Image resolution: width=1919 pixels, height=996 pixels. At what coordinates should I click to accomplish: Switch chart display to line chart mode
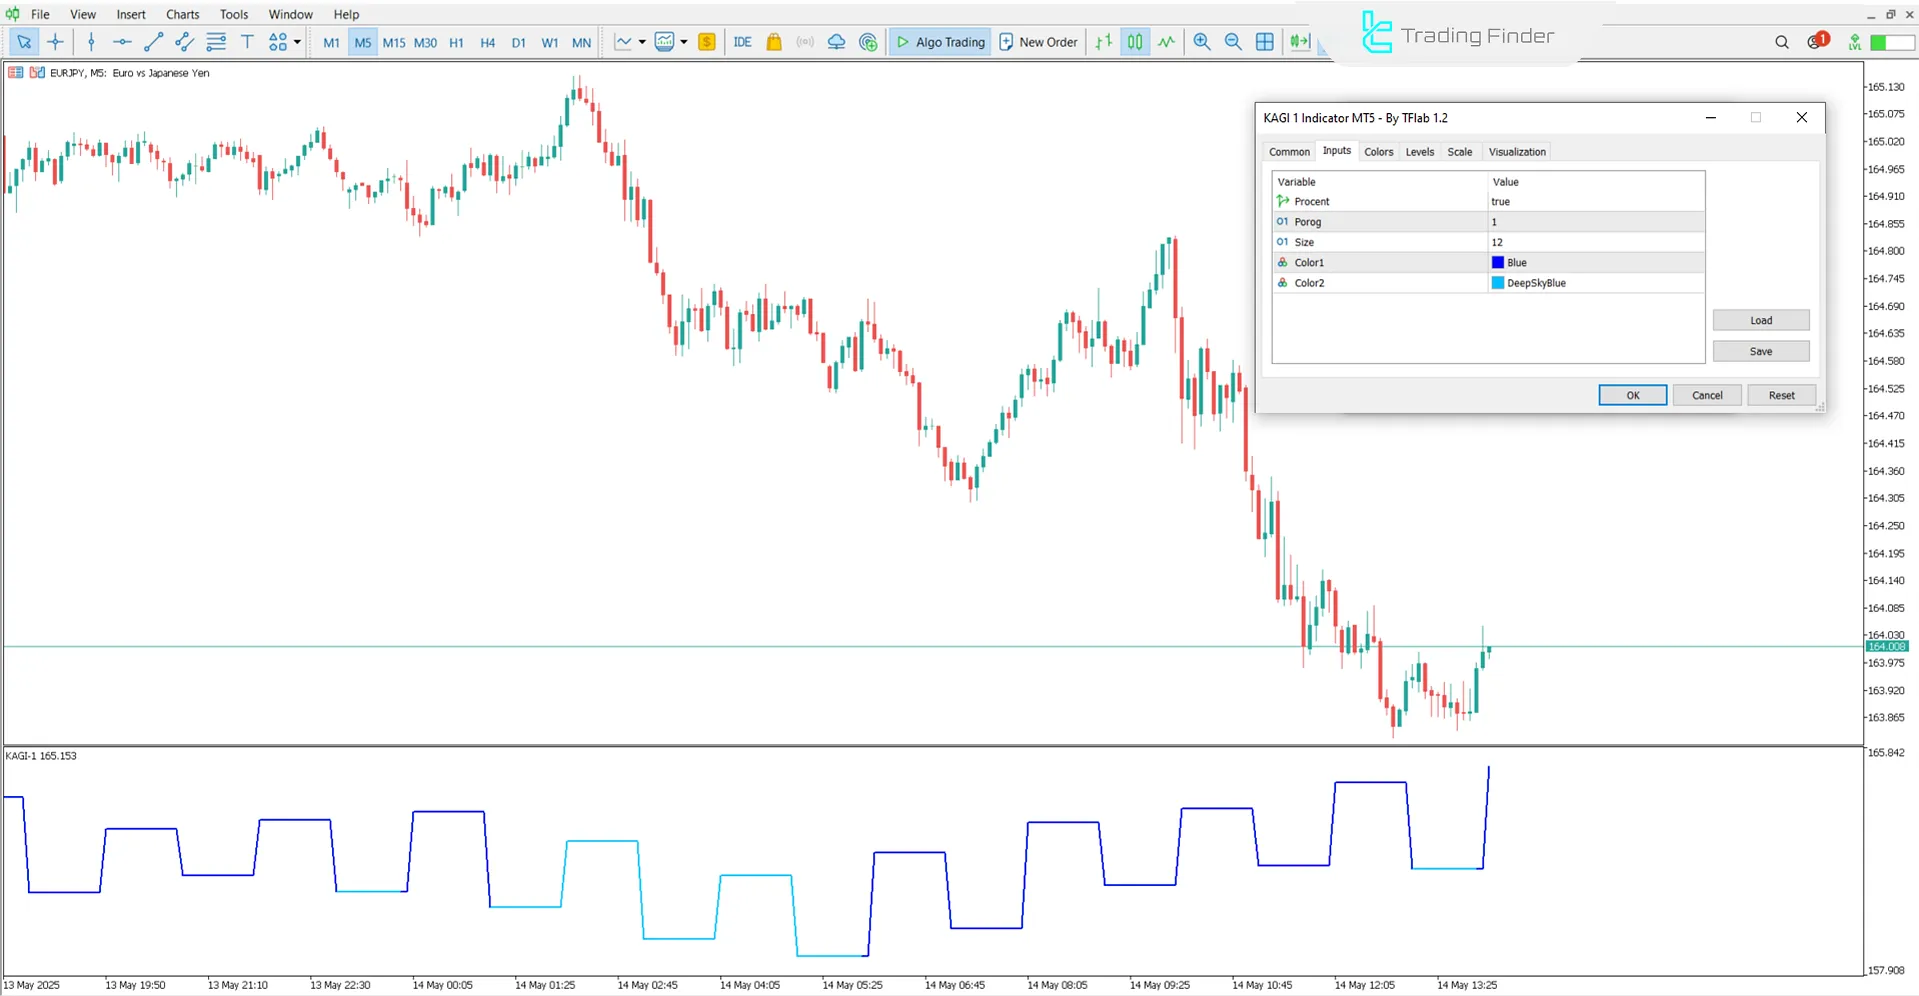click(1166, 42)
